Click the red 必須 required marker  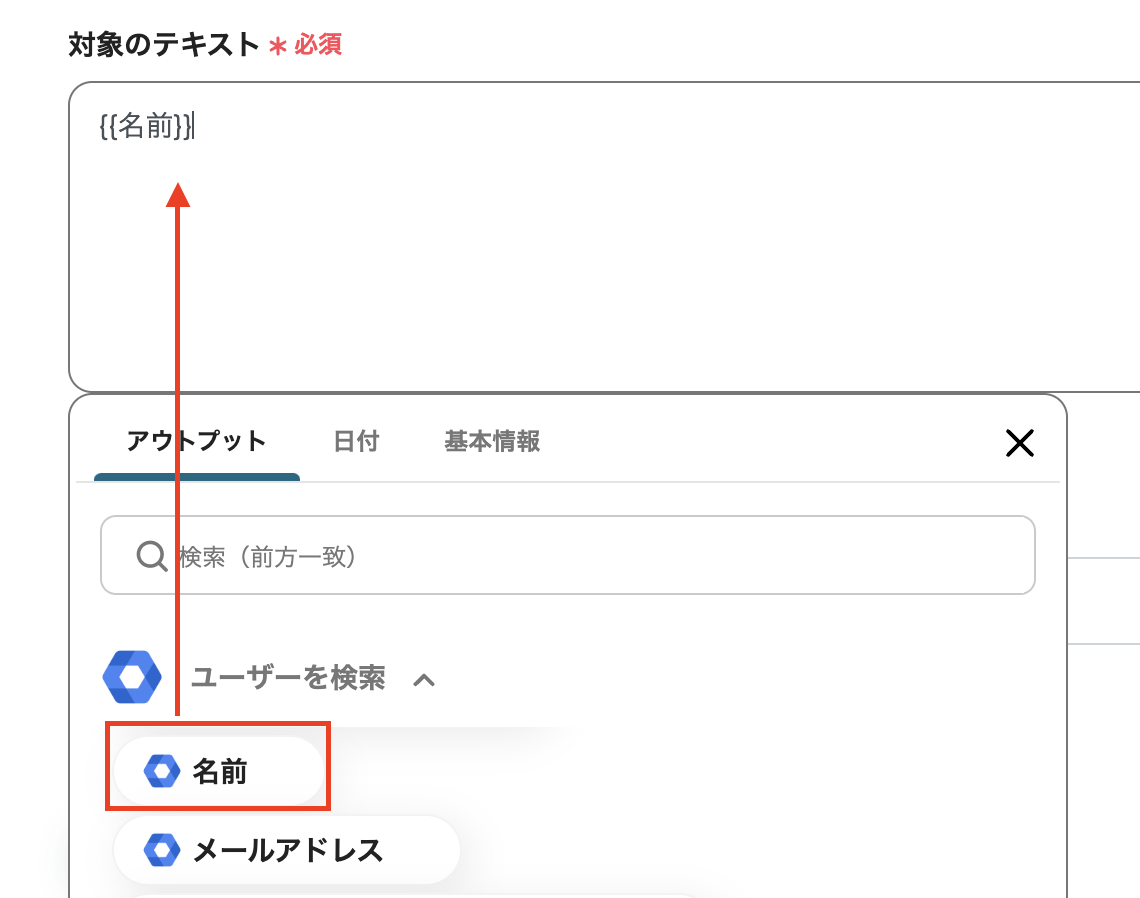(318, 45)
